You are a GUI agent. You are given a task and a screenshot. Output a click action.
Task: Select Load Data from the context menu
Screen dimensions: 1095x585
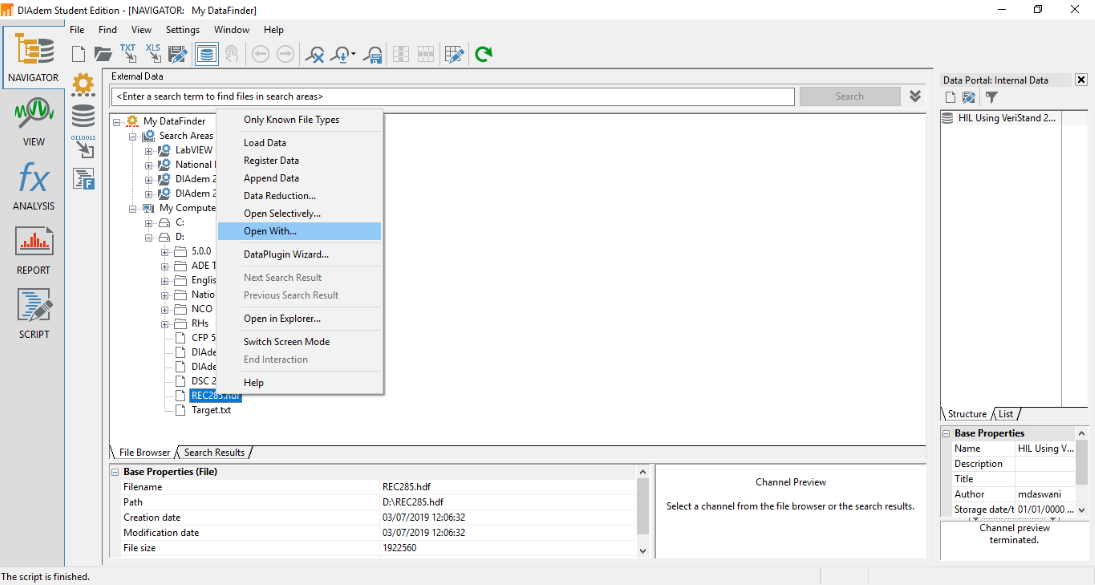[262, 142]
